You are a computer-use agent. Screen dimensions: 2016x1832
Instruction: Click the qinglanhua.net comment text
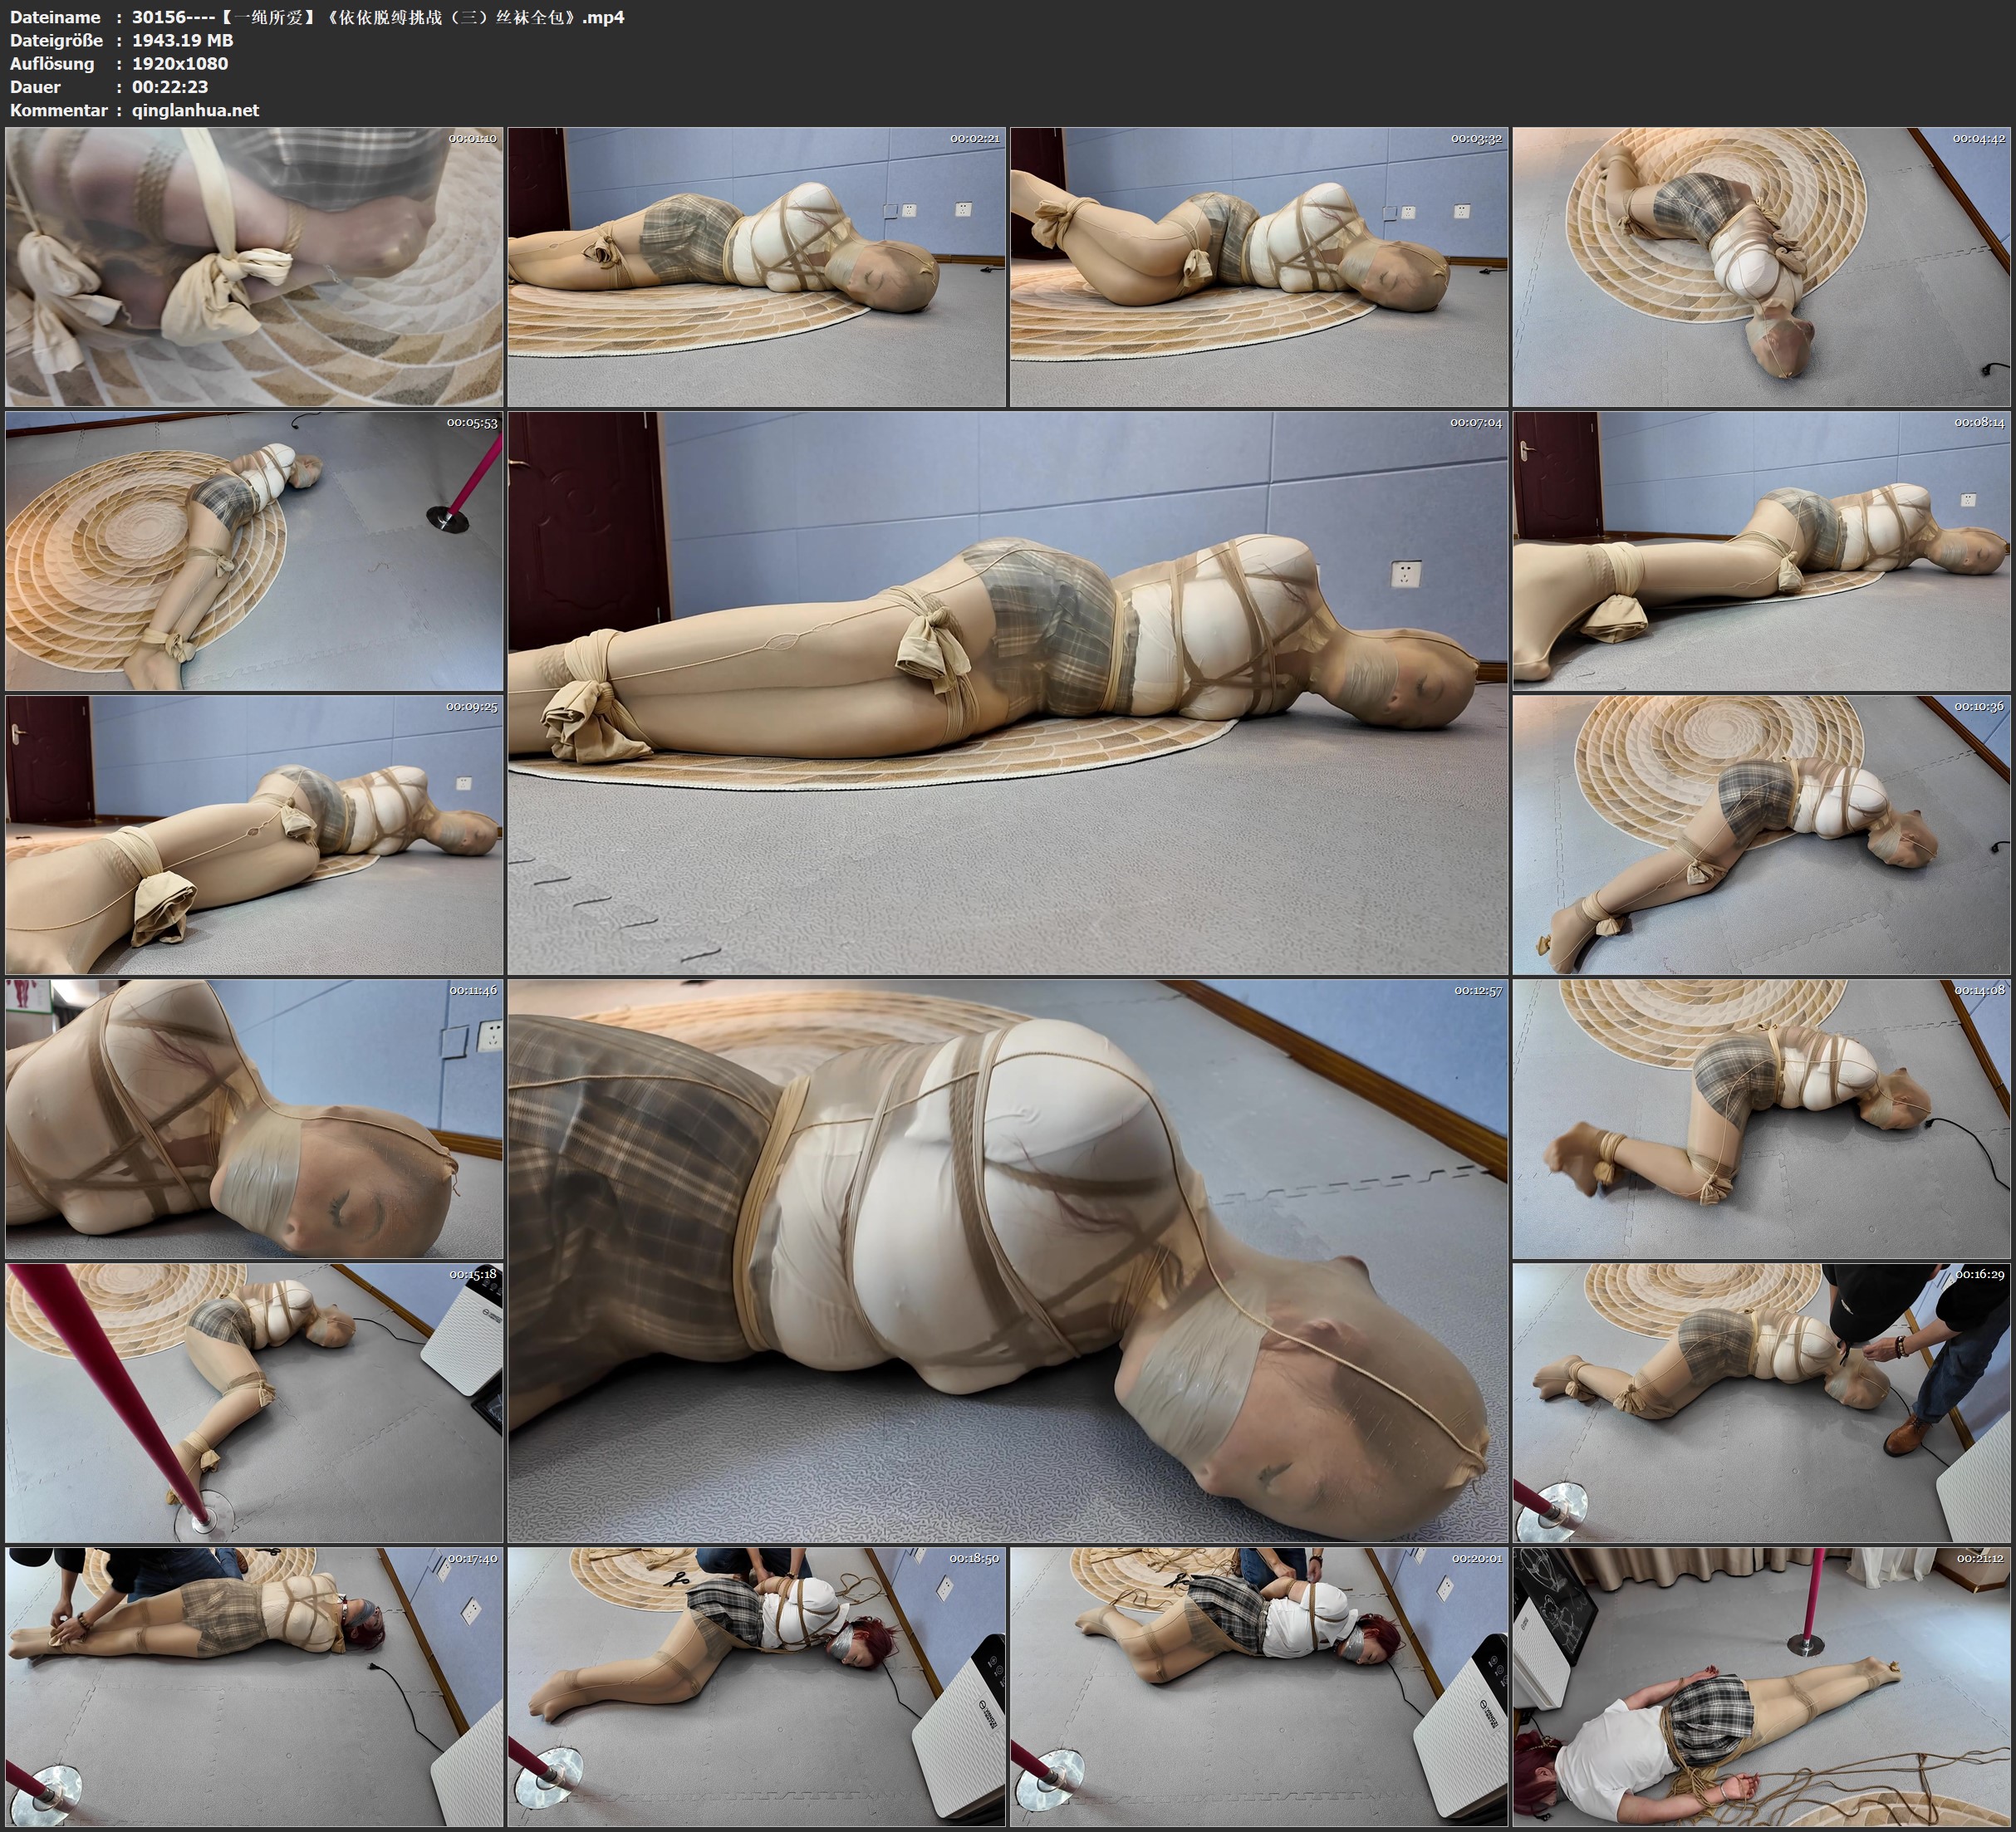(195, 110)
